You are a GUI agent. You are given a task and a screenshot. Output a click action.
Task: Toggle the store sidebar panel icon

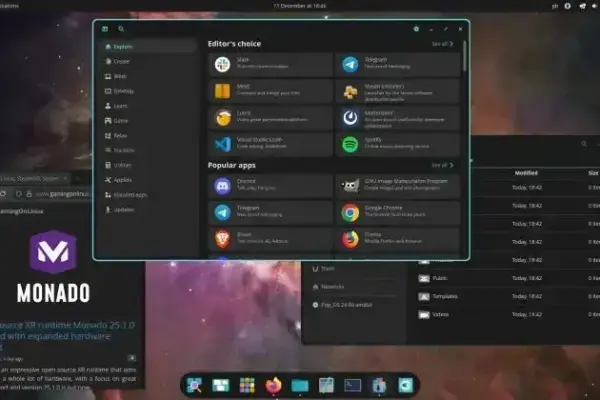click(x=105, y=29)
